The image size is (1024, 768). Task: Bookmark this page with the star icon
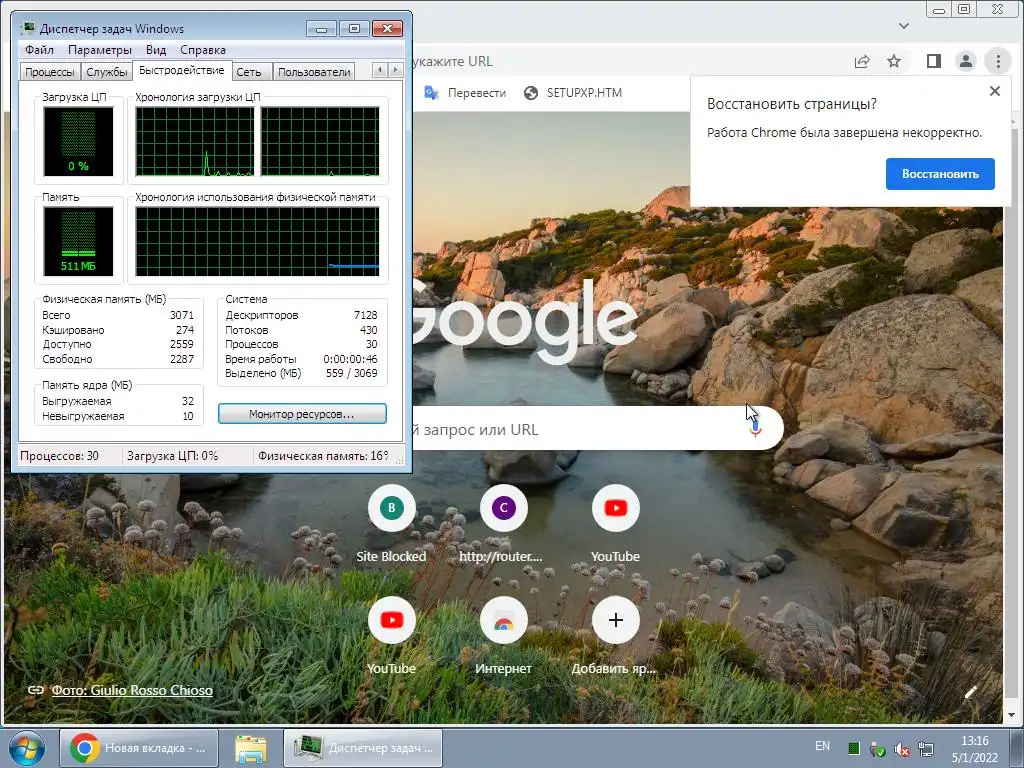click(893, 61)
